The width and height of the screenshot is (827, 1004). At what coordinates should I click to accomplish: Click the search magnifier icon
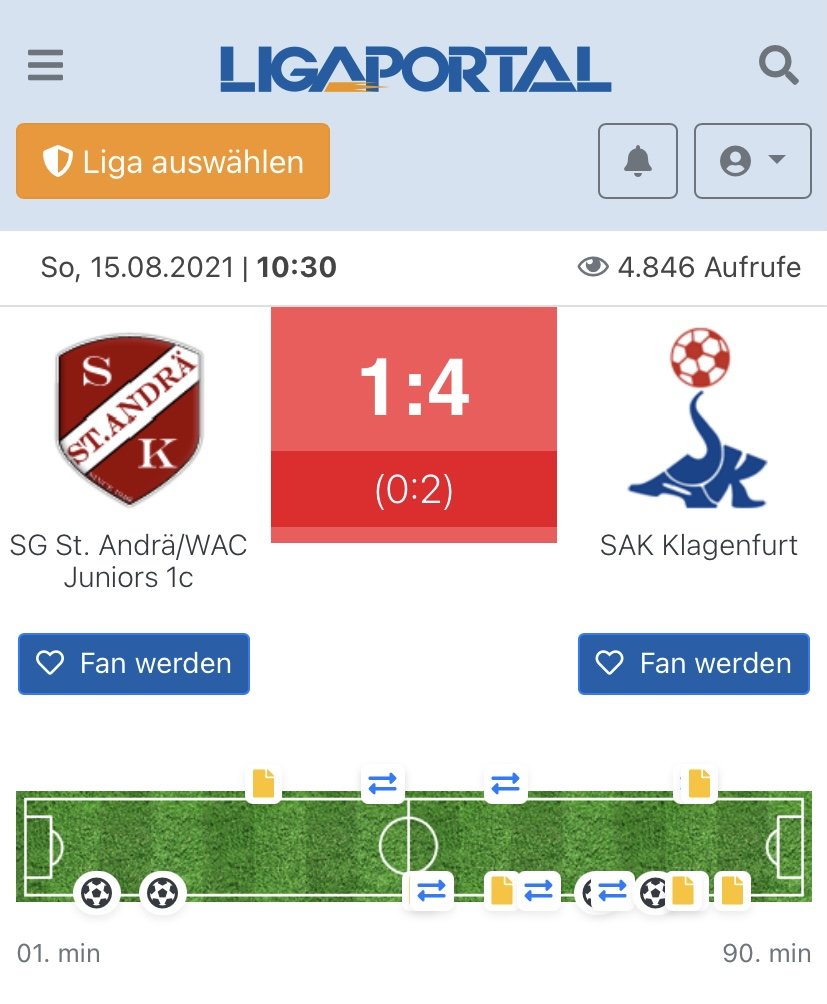[x=778, y=65]
